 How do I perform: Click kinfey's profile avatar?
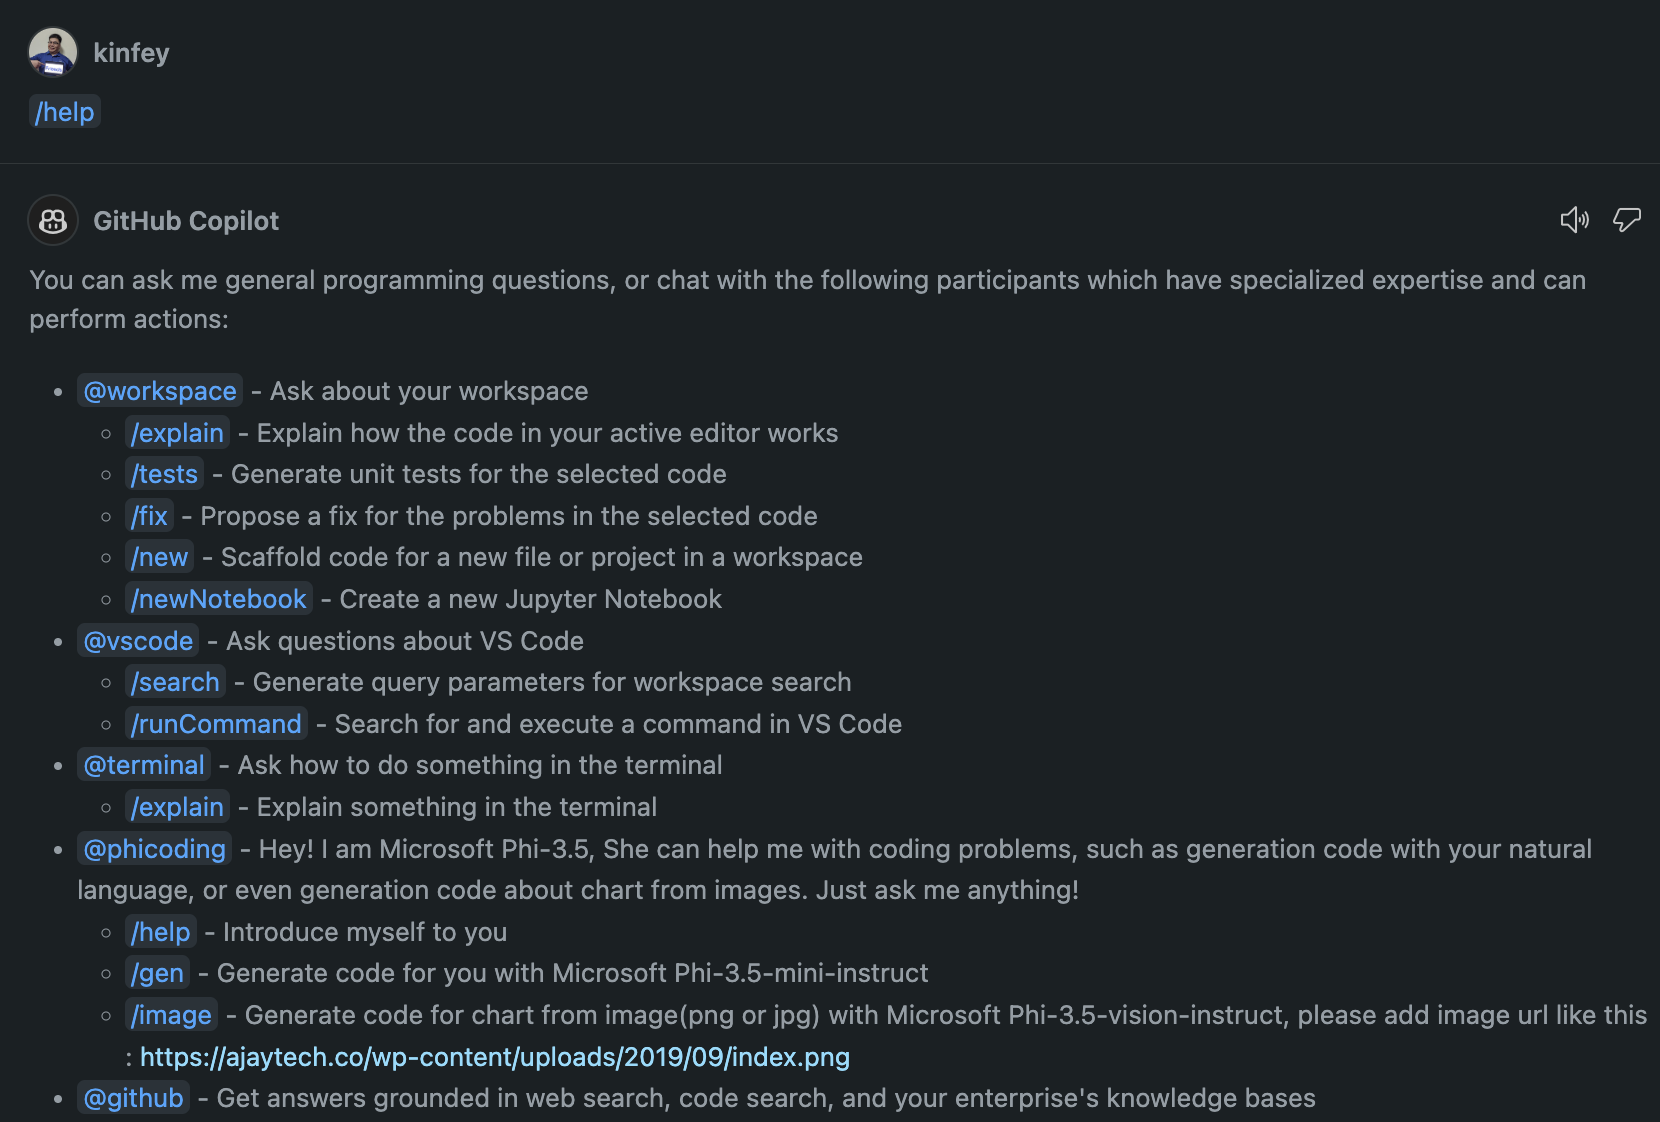(x=53, y=52)
